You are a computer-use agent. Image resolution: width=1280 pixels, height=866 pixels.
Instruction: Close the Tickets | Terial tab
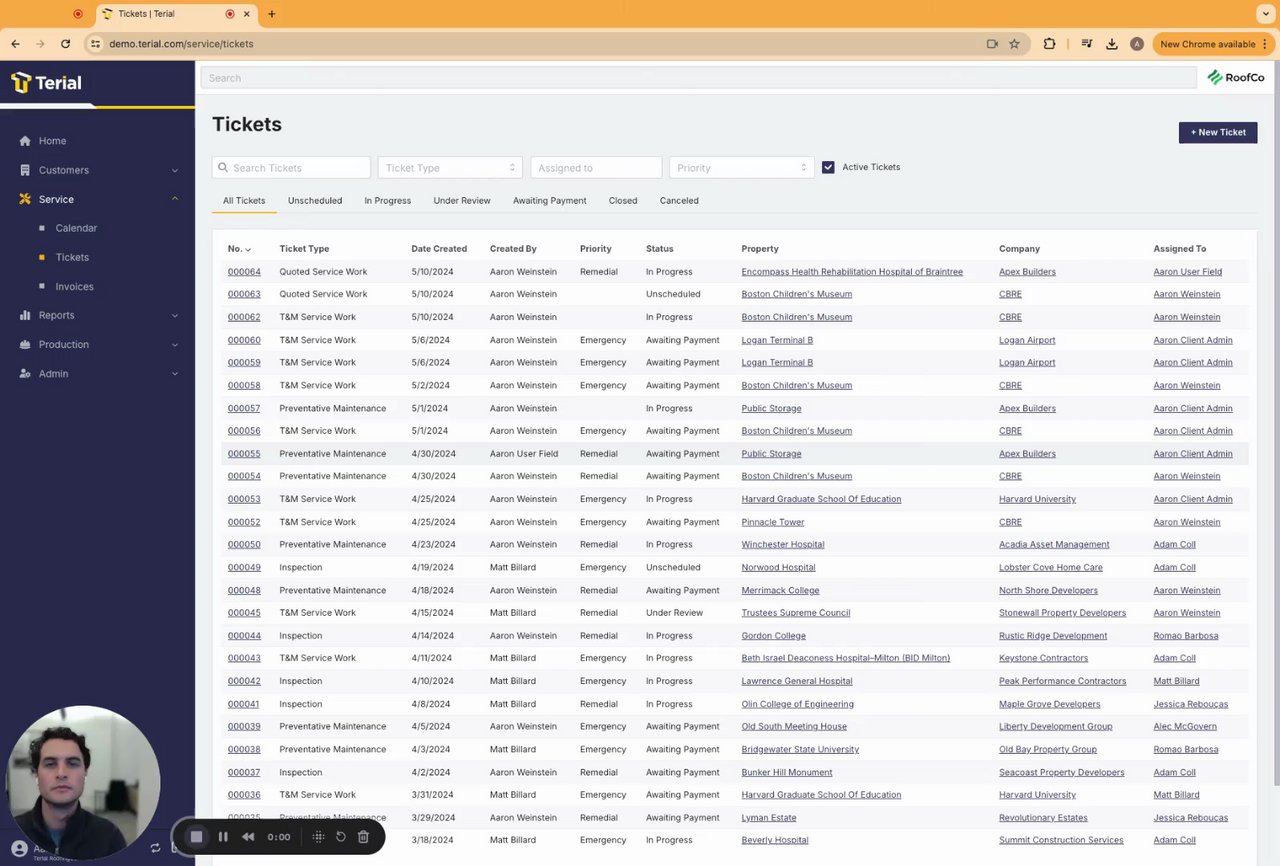pyautogui.click(x=246, y=14)
